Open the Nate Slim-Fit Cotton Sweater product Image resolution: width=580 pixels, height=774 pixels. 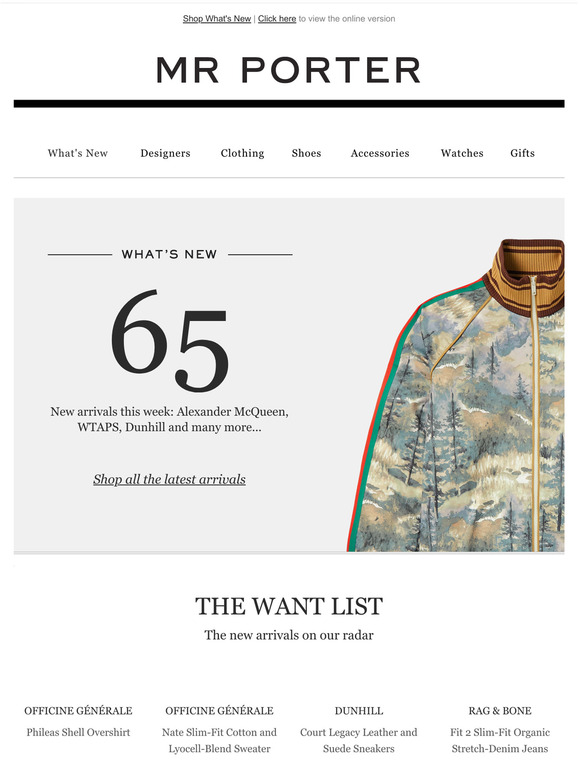219,740
